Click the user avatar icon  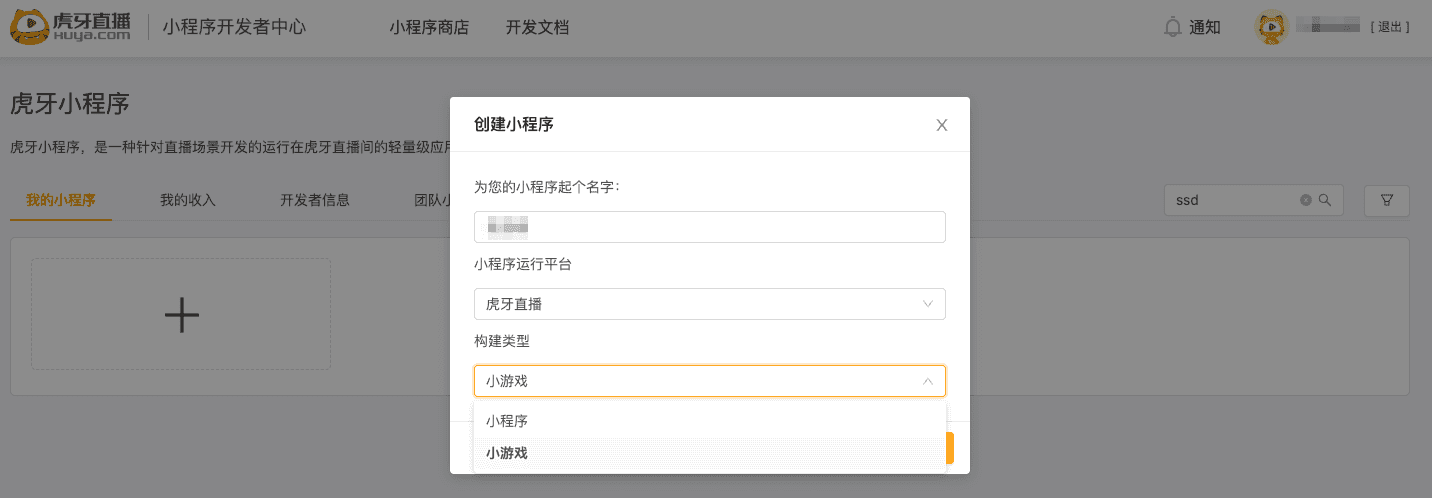[1271, 27]
